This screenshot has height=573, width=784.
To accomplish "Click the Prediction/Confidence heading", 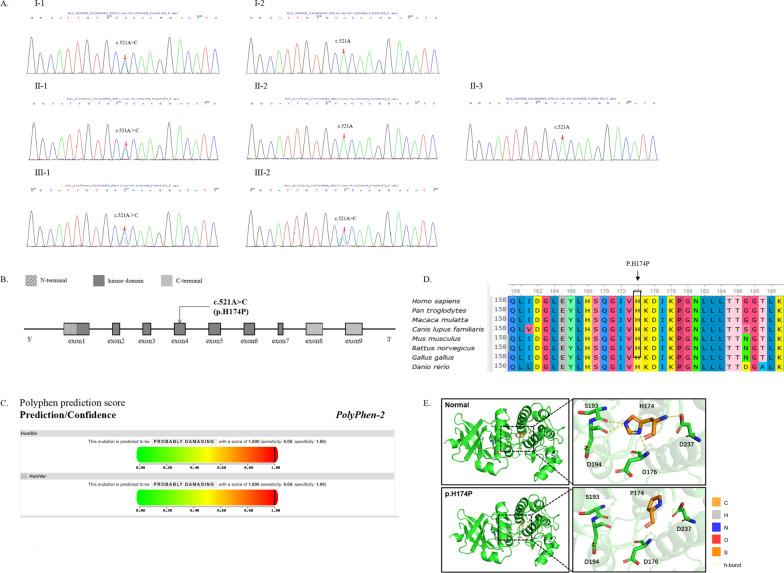I will tap(68, 415).
